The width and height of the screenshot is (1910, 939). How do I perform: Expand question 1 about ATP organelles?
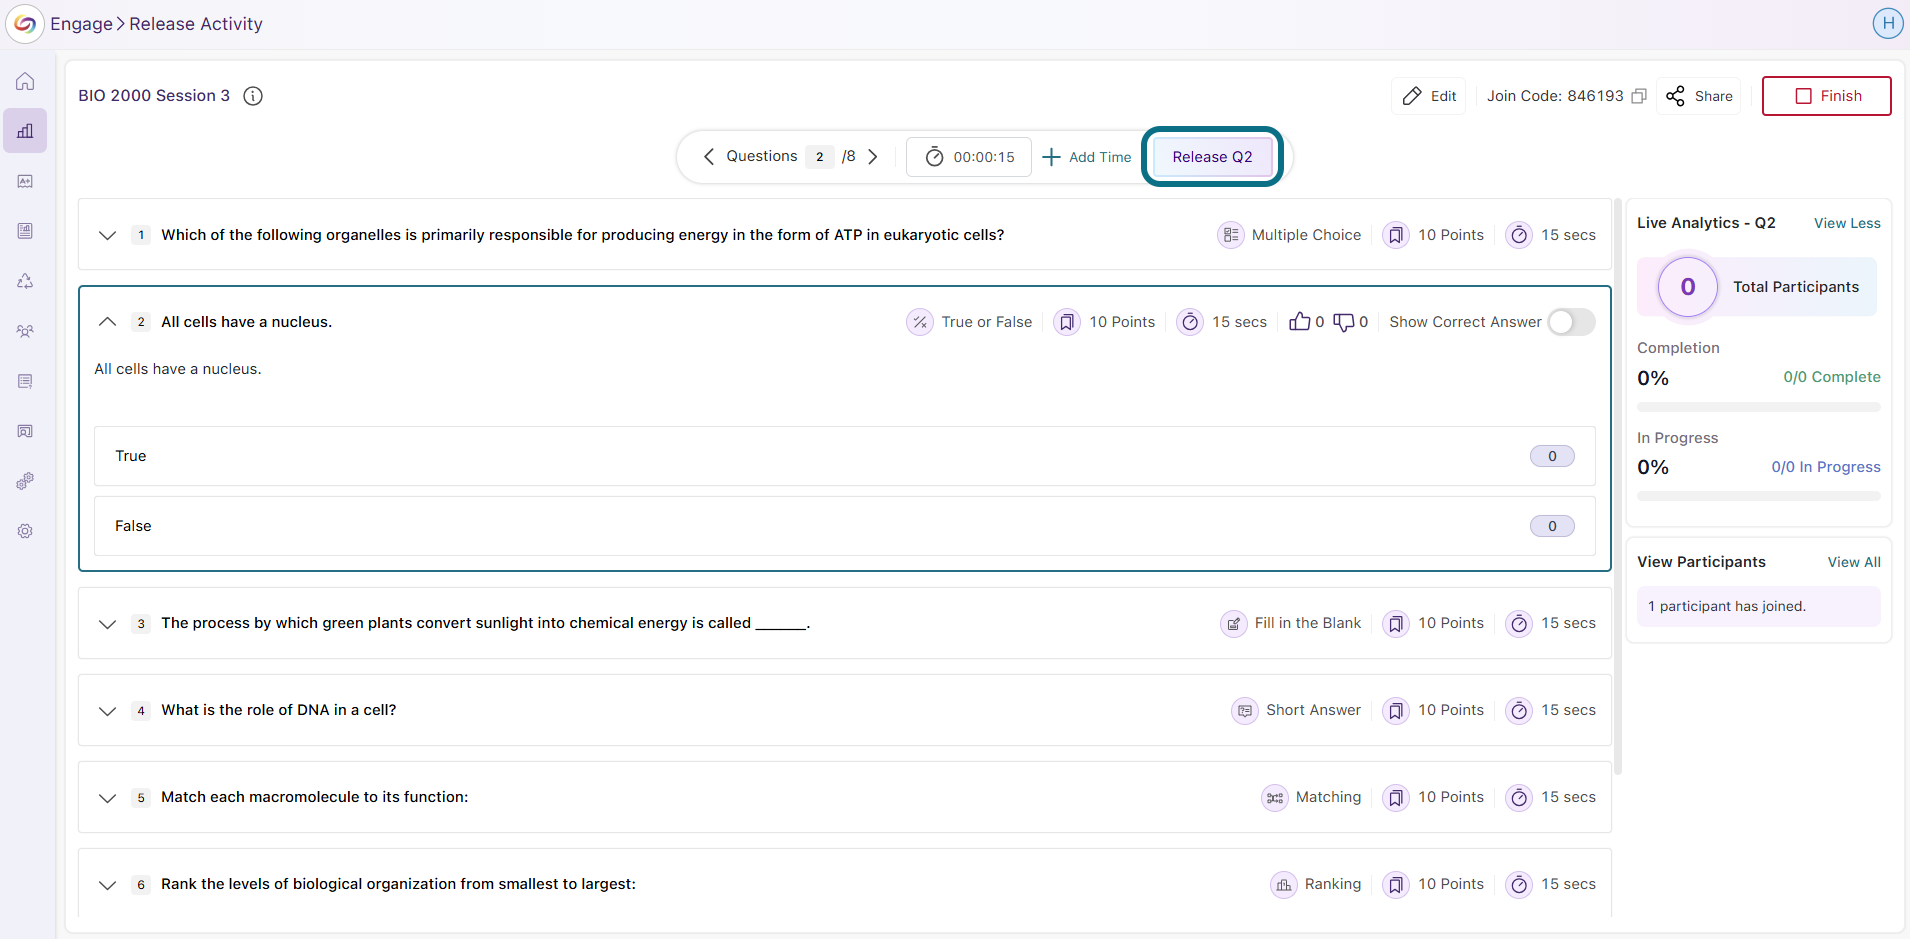(107, 235)
